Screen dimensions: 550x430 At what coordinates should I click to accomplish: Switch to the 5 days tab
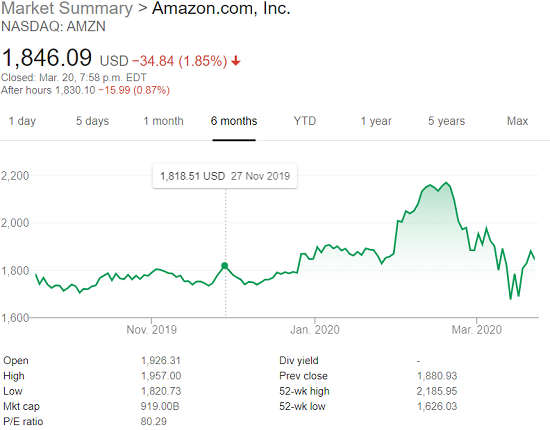point(93,121)
